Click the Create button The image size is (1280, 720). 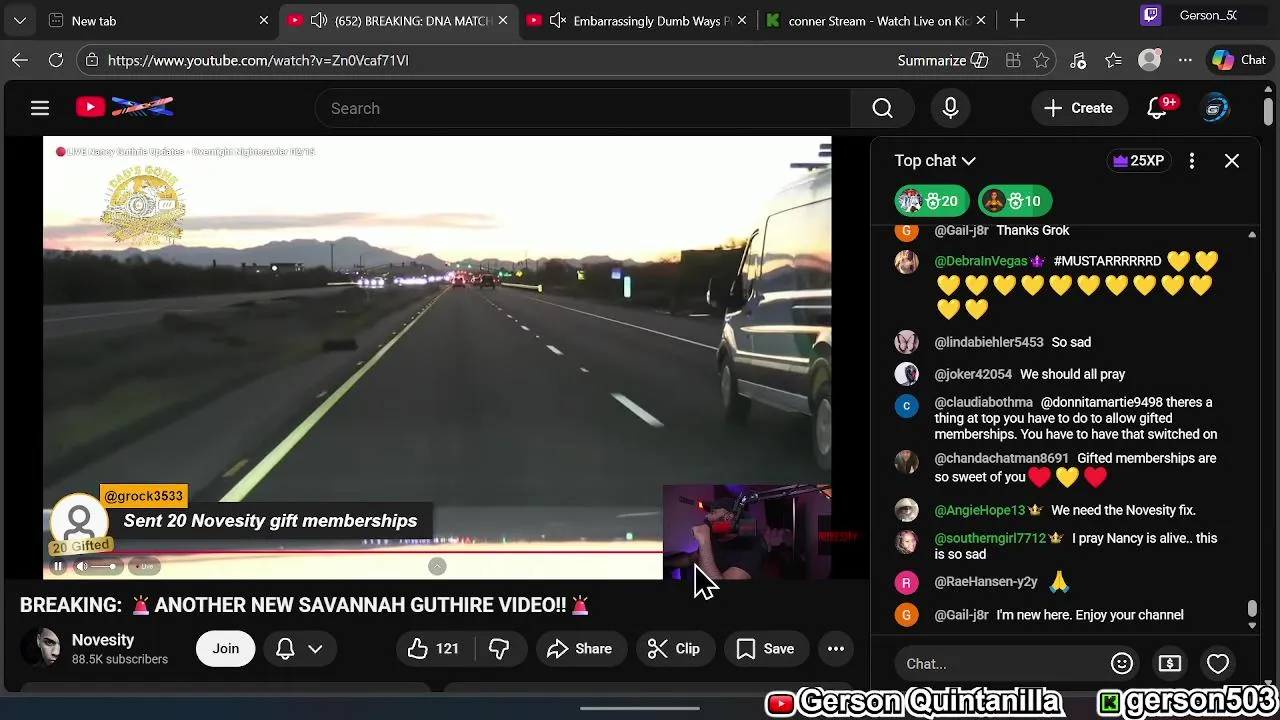[1078, 108]
